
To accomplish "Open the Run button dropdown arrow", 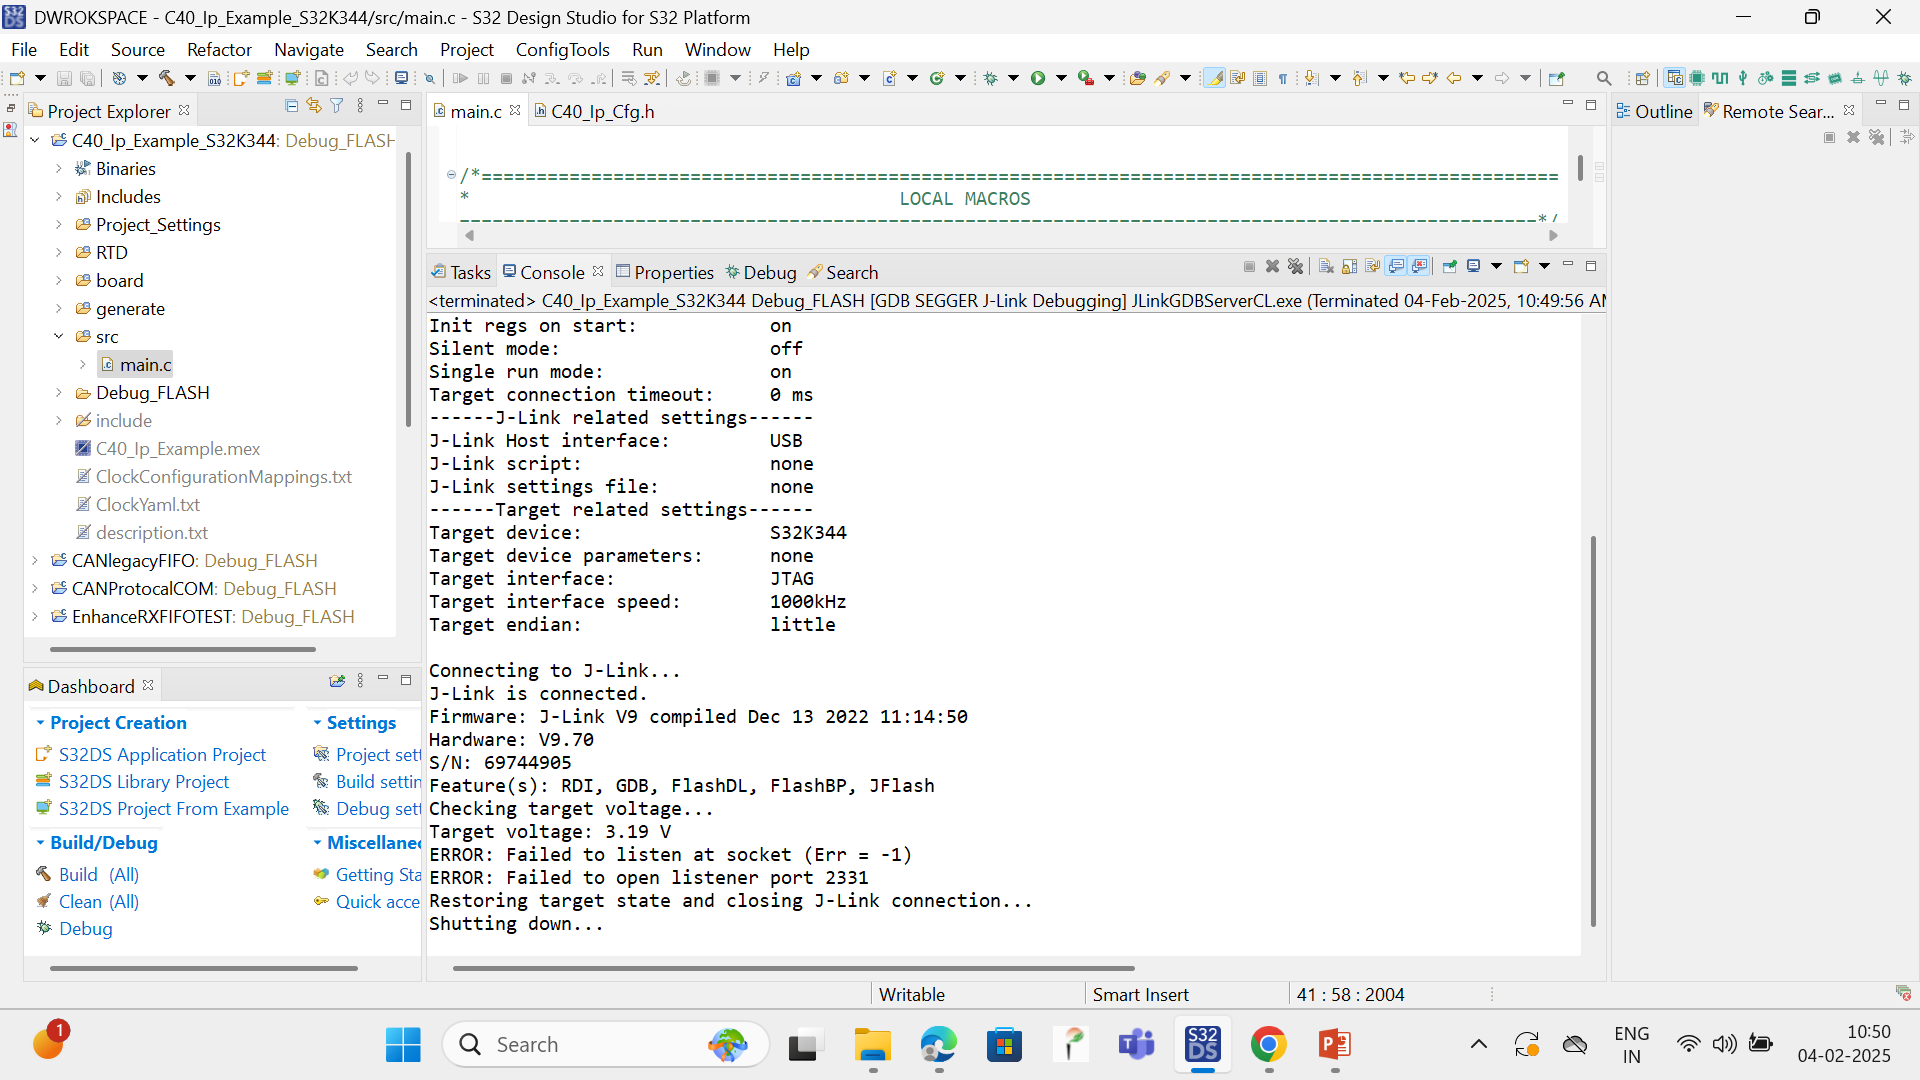I will pyautogui.click(x=1062, y=78).
